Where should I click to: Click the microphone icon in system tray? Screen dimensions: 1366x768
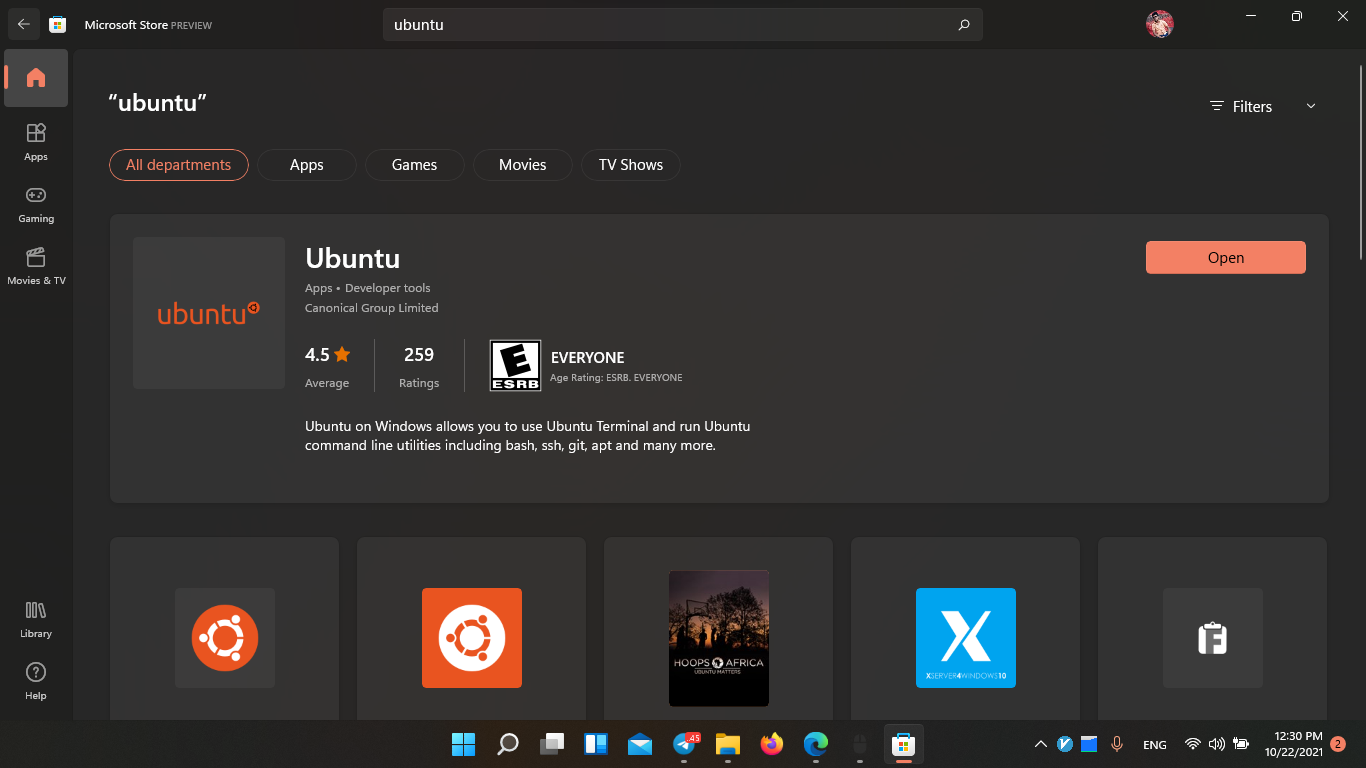point(1117,744)
